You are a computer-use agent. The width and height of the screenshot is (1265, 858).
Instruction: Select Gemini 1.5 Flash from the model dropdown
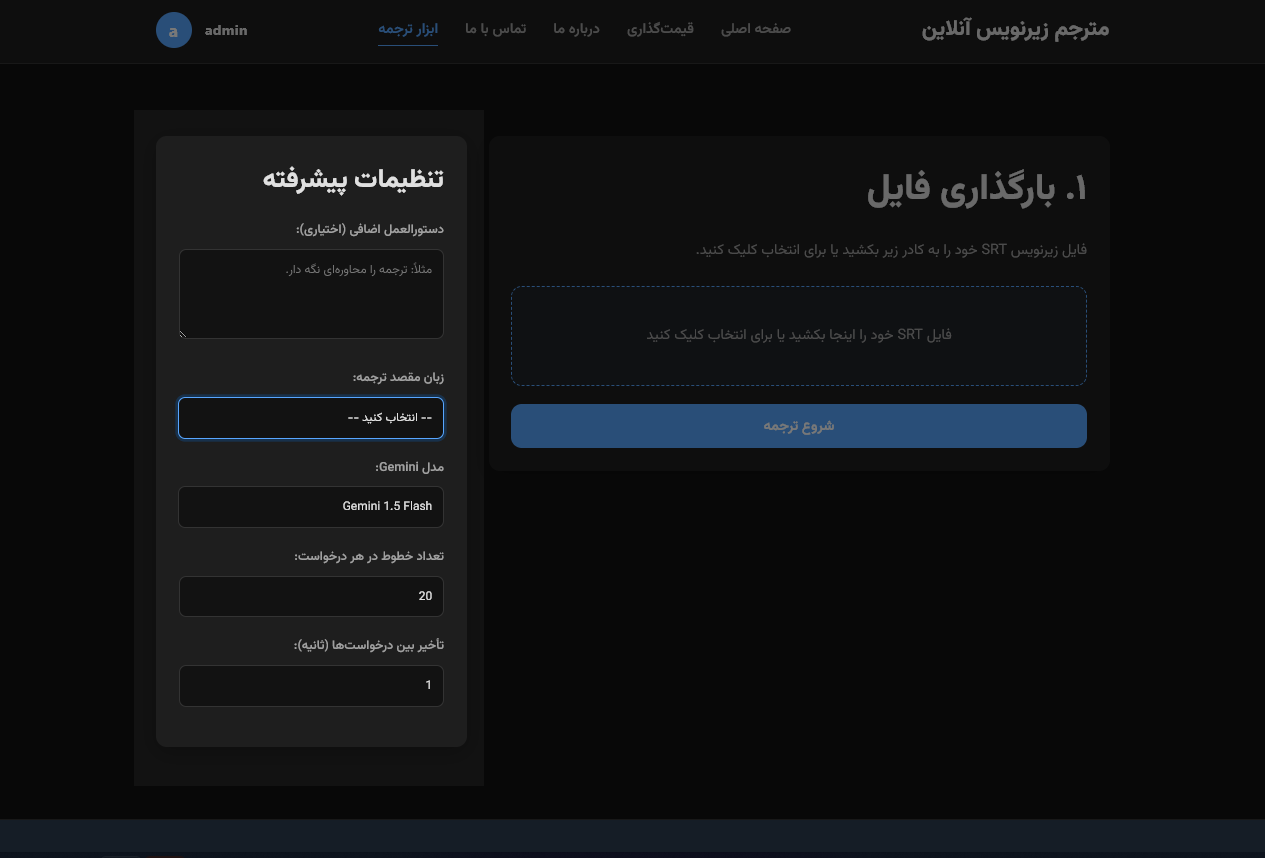pos(311,507)
